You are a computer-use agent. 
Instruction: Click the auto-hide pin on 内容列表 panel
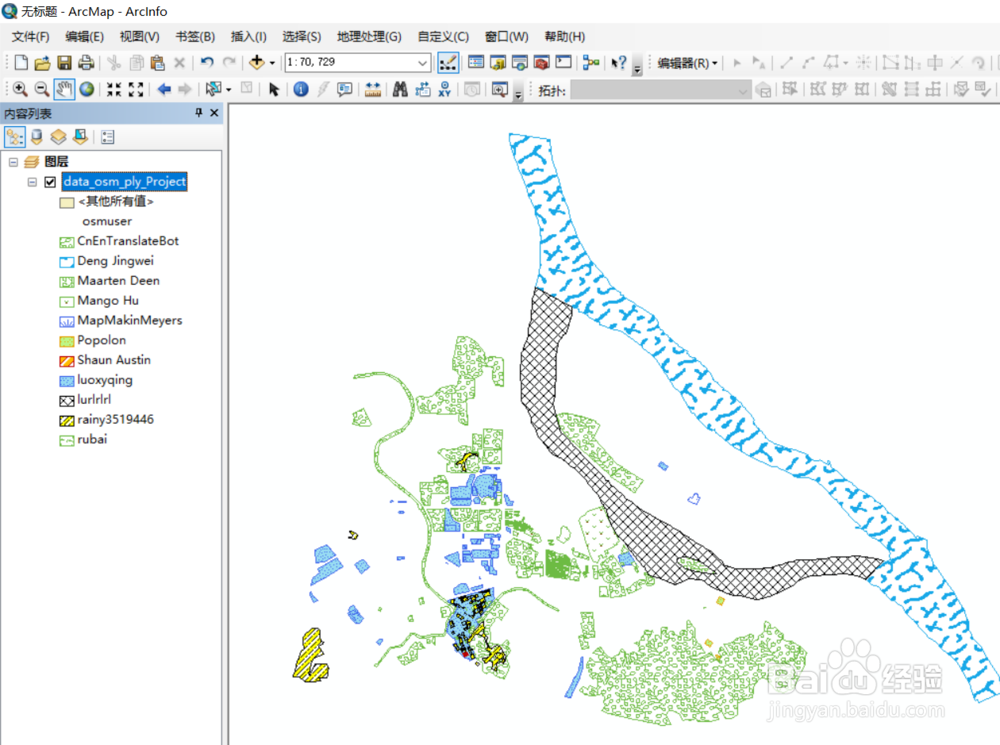click(x=197, y=112)
